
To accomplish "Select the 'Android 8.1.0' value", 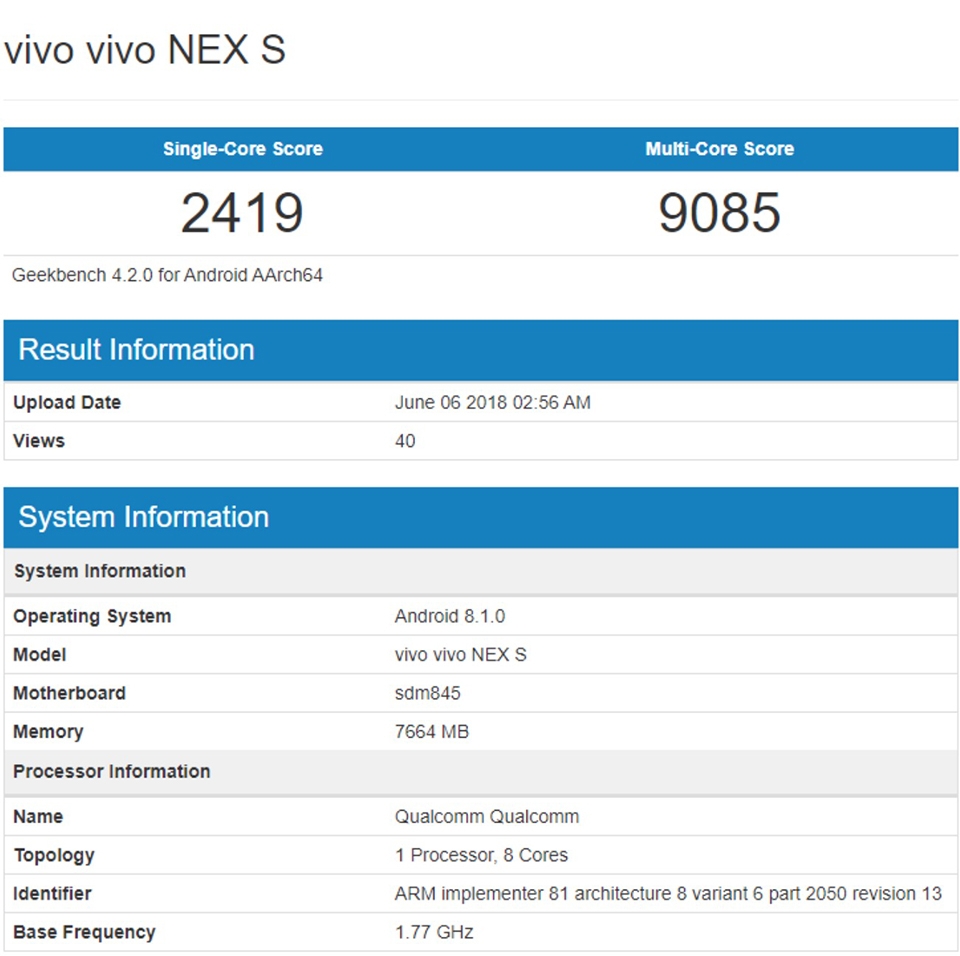I will [450, 616].
